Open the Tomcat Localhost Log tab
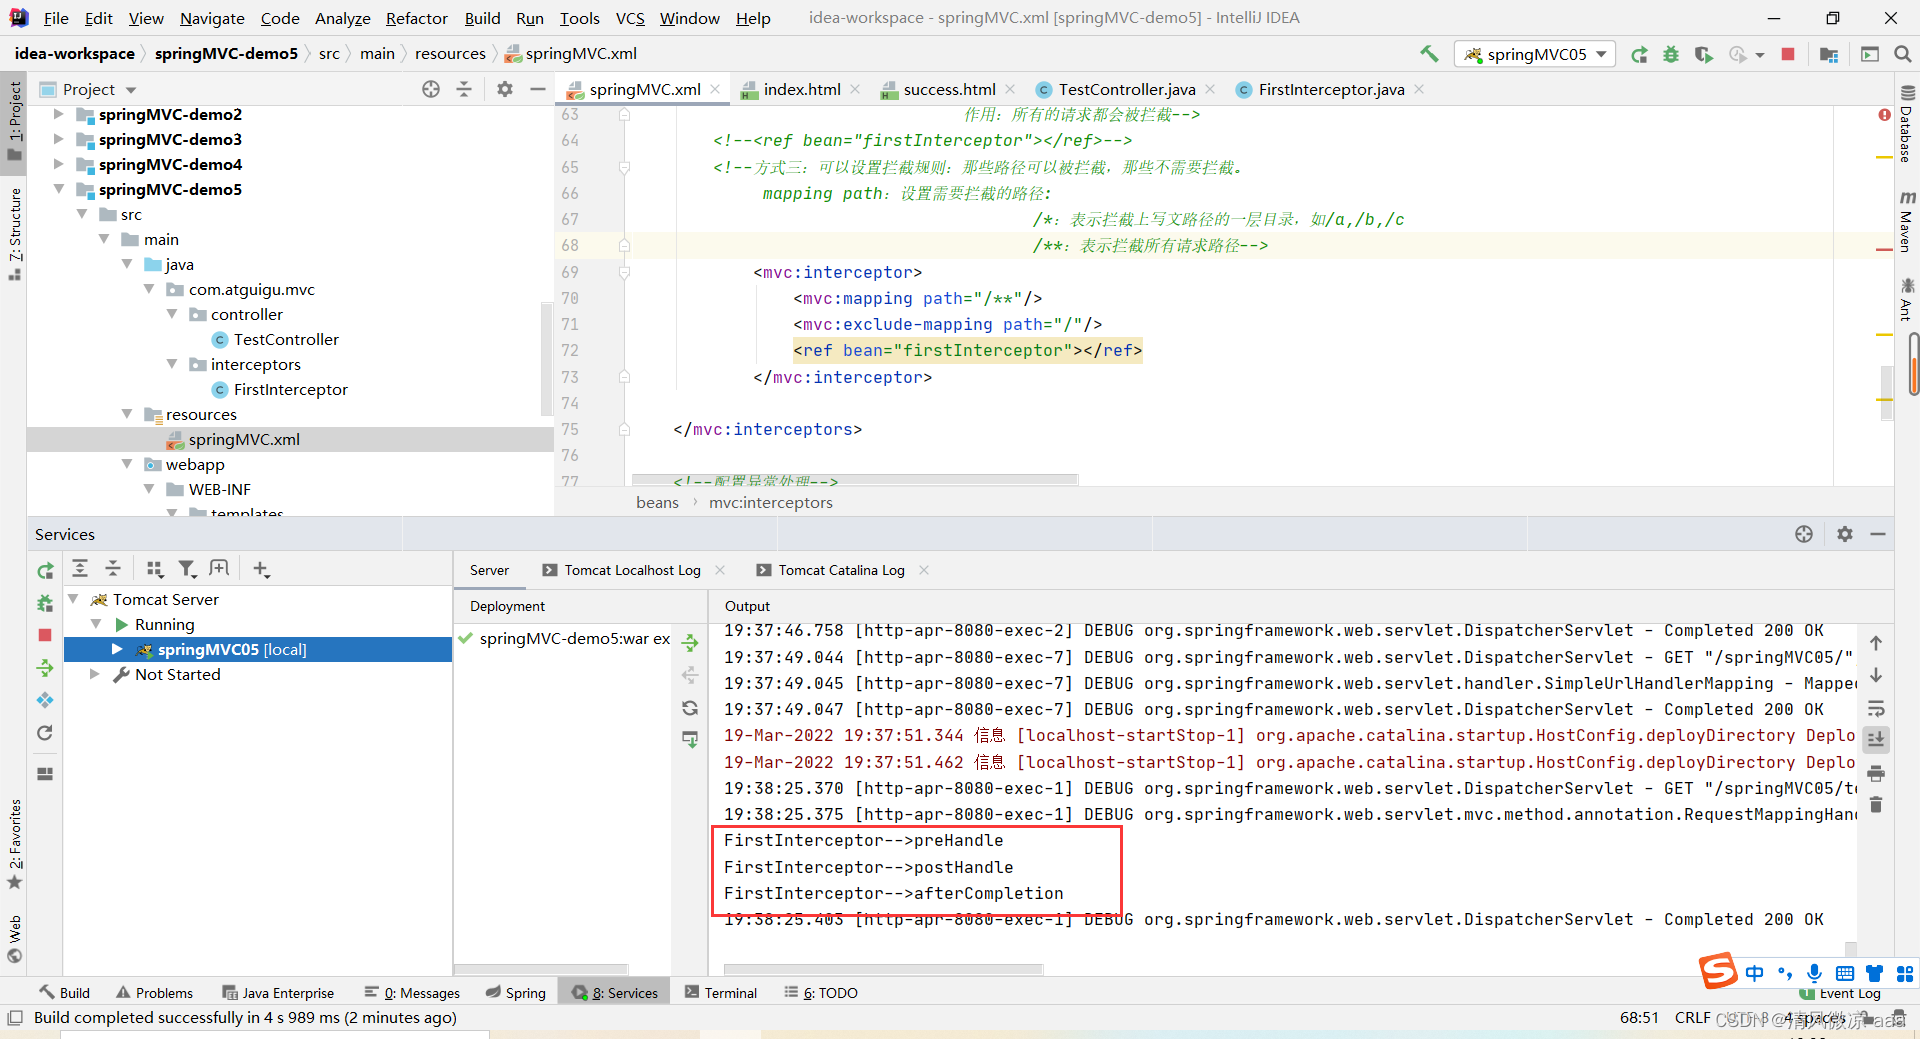Viewport: 1920px width, 1039px height. 632,570
